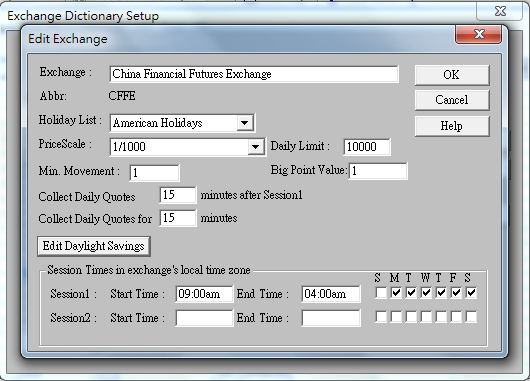Click Collect Daily Quotes for minutes field

tap(178, 218)
